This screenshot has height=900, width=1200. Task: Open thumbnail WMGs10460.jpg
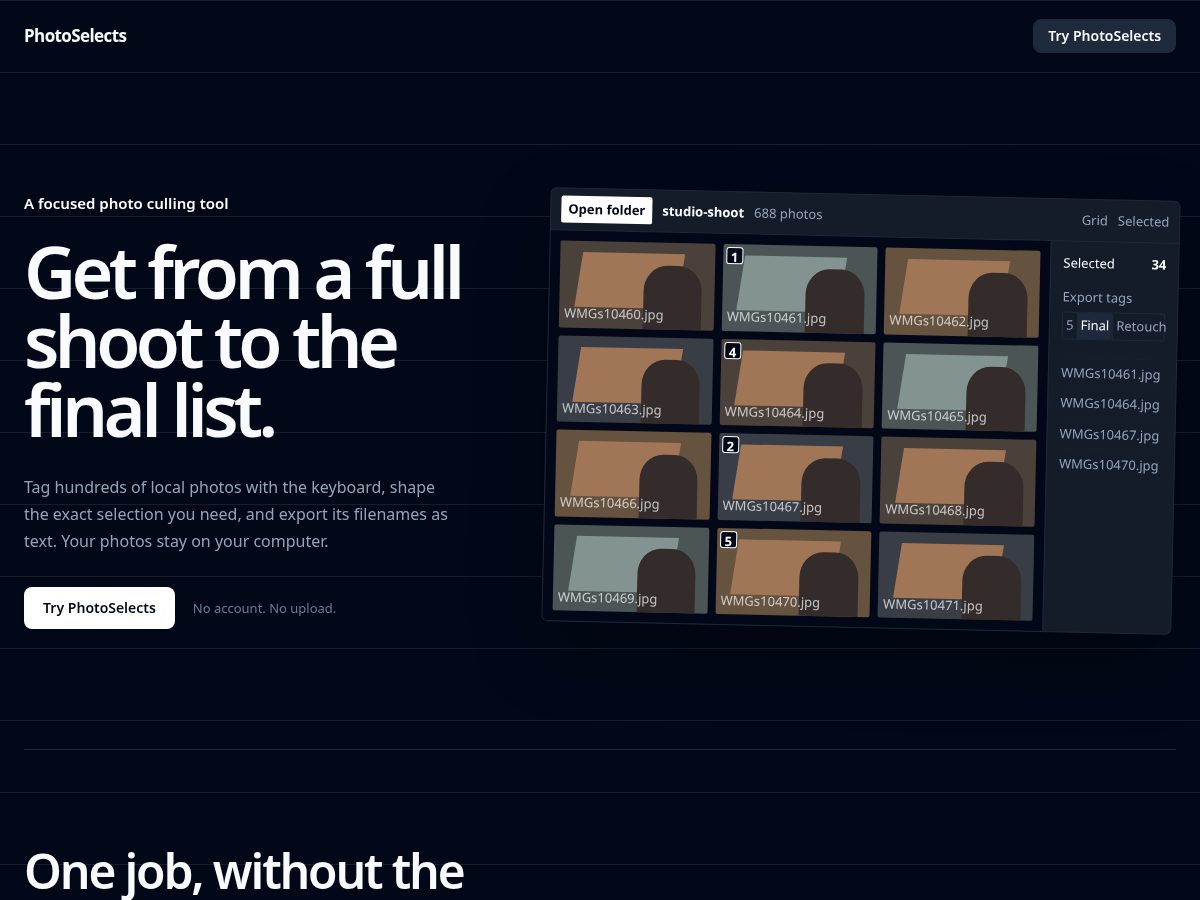(x=637, y=286)
